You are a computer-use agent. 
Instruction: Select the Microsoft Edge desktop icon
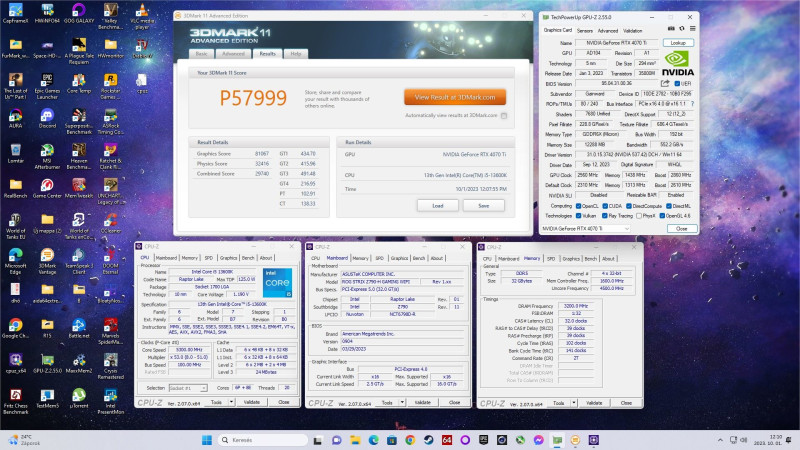click(15, 261)
